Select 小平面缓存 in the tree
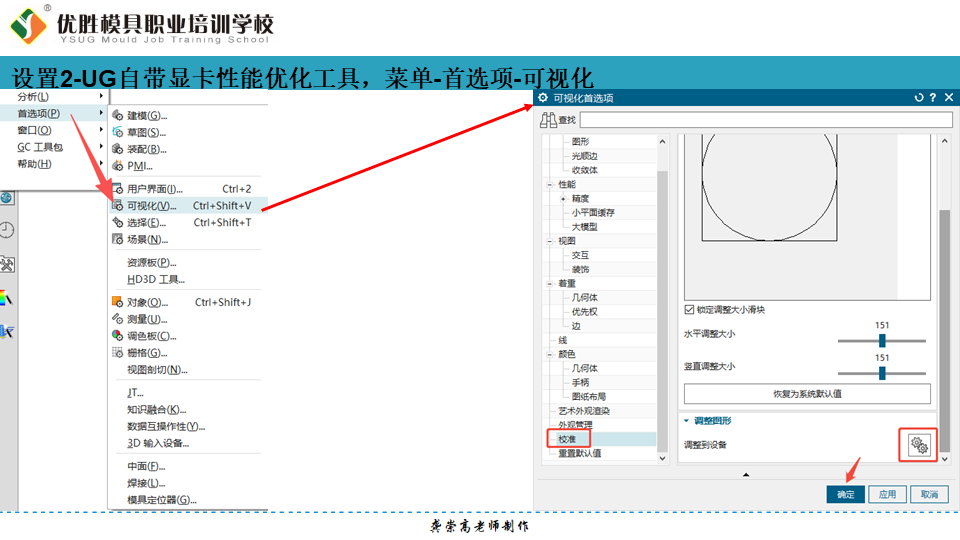This screenshot has height=540, width=960. coord(593,212)
